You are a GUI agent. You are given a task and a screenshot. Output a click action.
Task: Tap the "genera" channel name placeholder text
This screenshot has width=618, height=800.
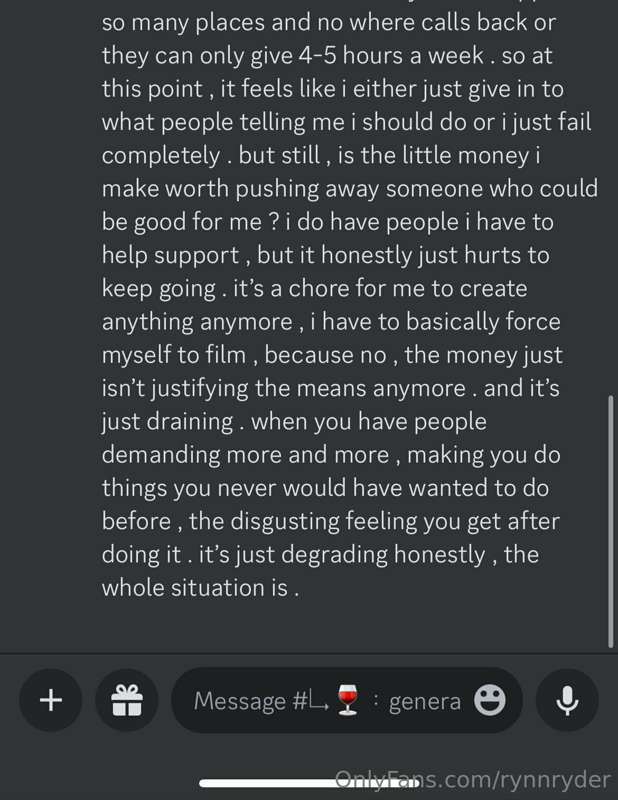coord(425,701)
